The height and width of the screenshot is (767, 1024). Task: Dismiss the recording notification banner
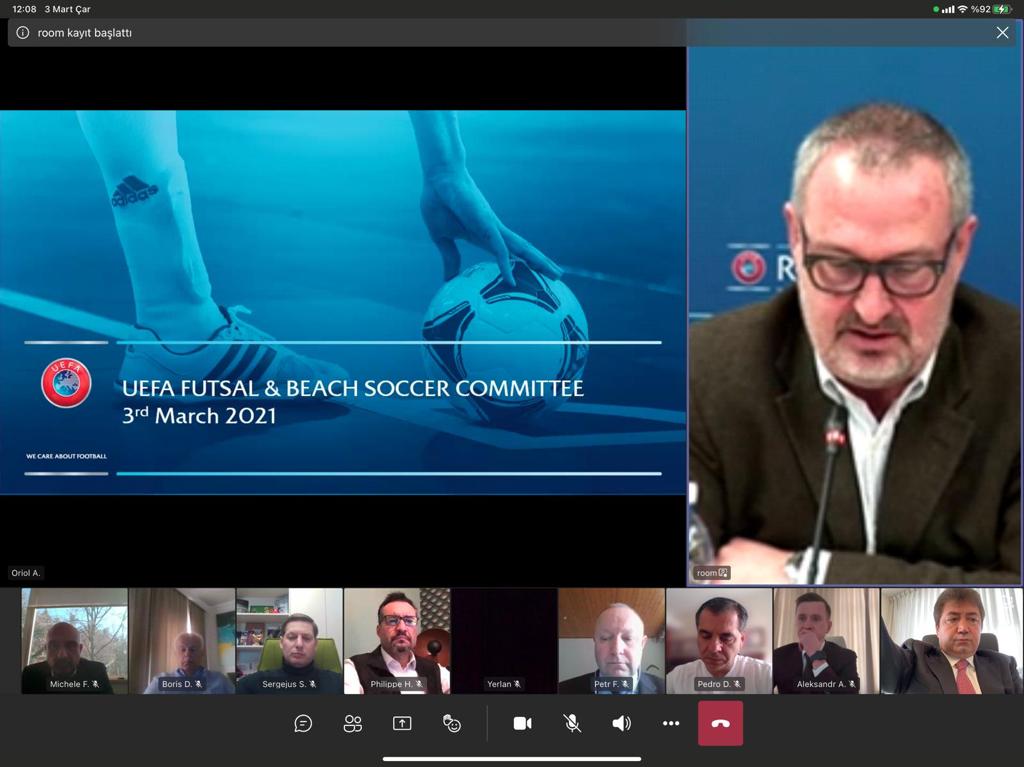[x=1002, y=33]
